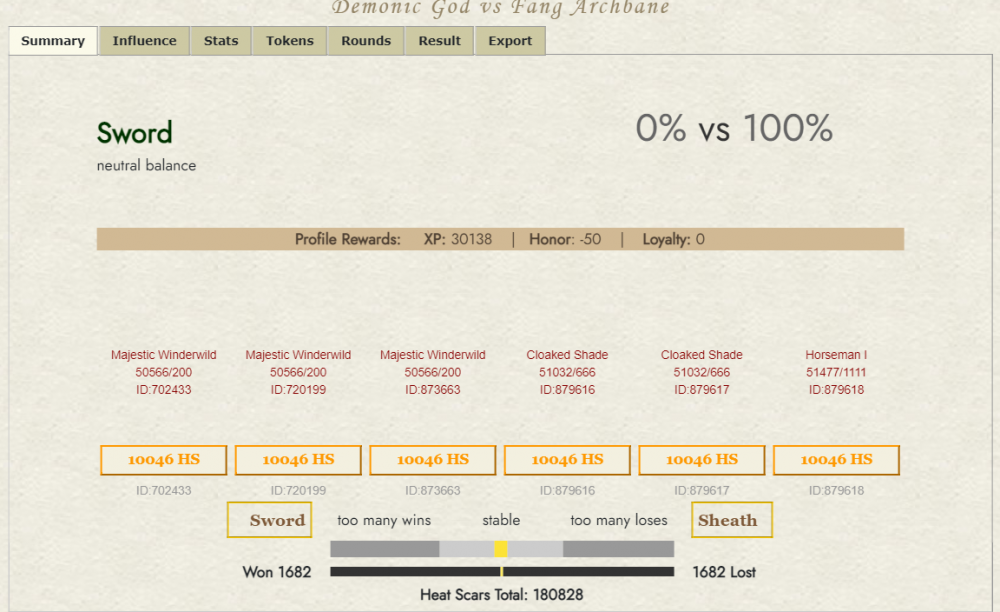Click the dark Won/Lost progress bar
The width and height of the screenshot is (1000, 612).
501,572
